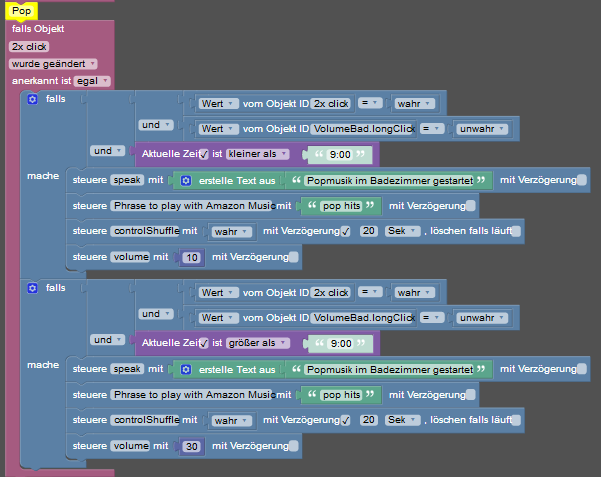Uncheck mit Verzögerung on upper controlShuffle row
The height and width of the screenshot is (477, 601).
coord(345,231)
